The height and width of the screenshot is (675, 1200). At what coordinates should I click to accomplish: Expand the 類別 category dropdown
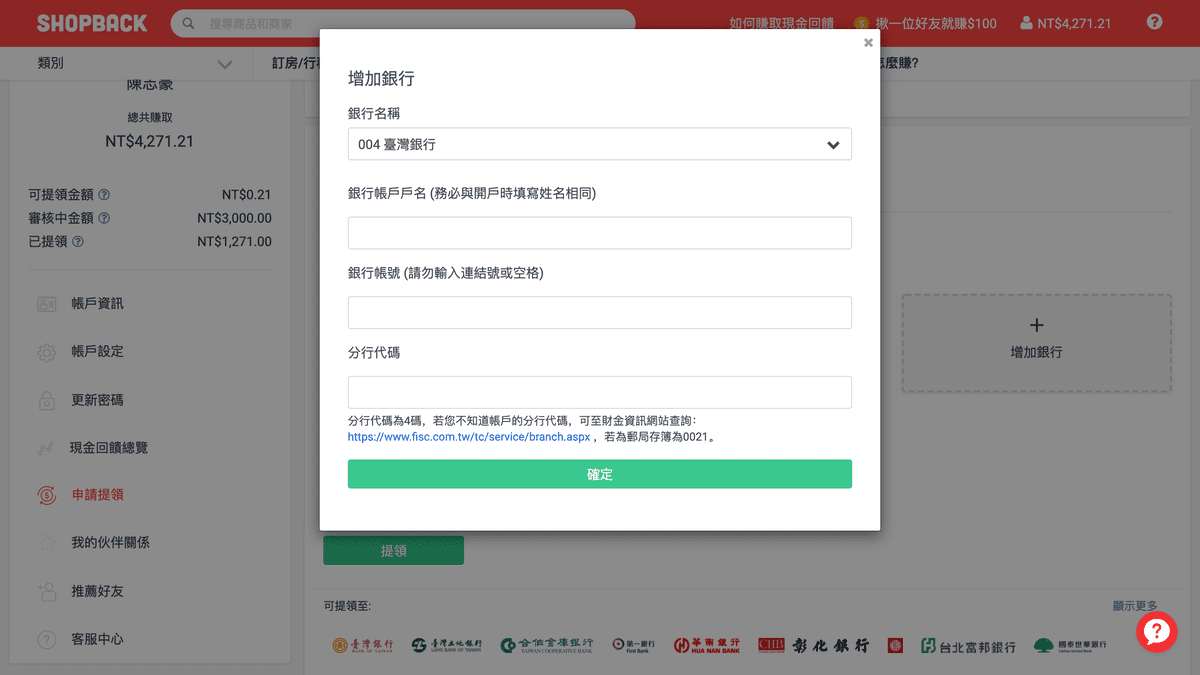click(130, 62)
